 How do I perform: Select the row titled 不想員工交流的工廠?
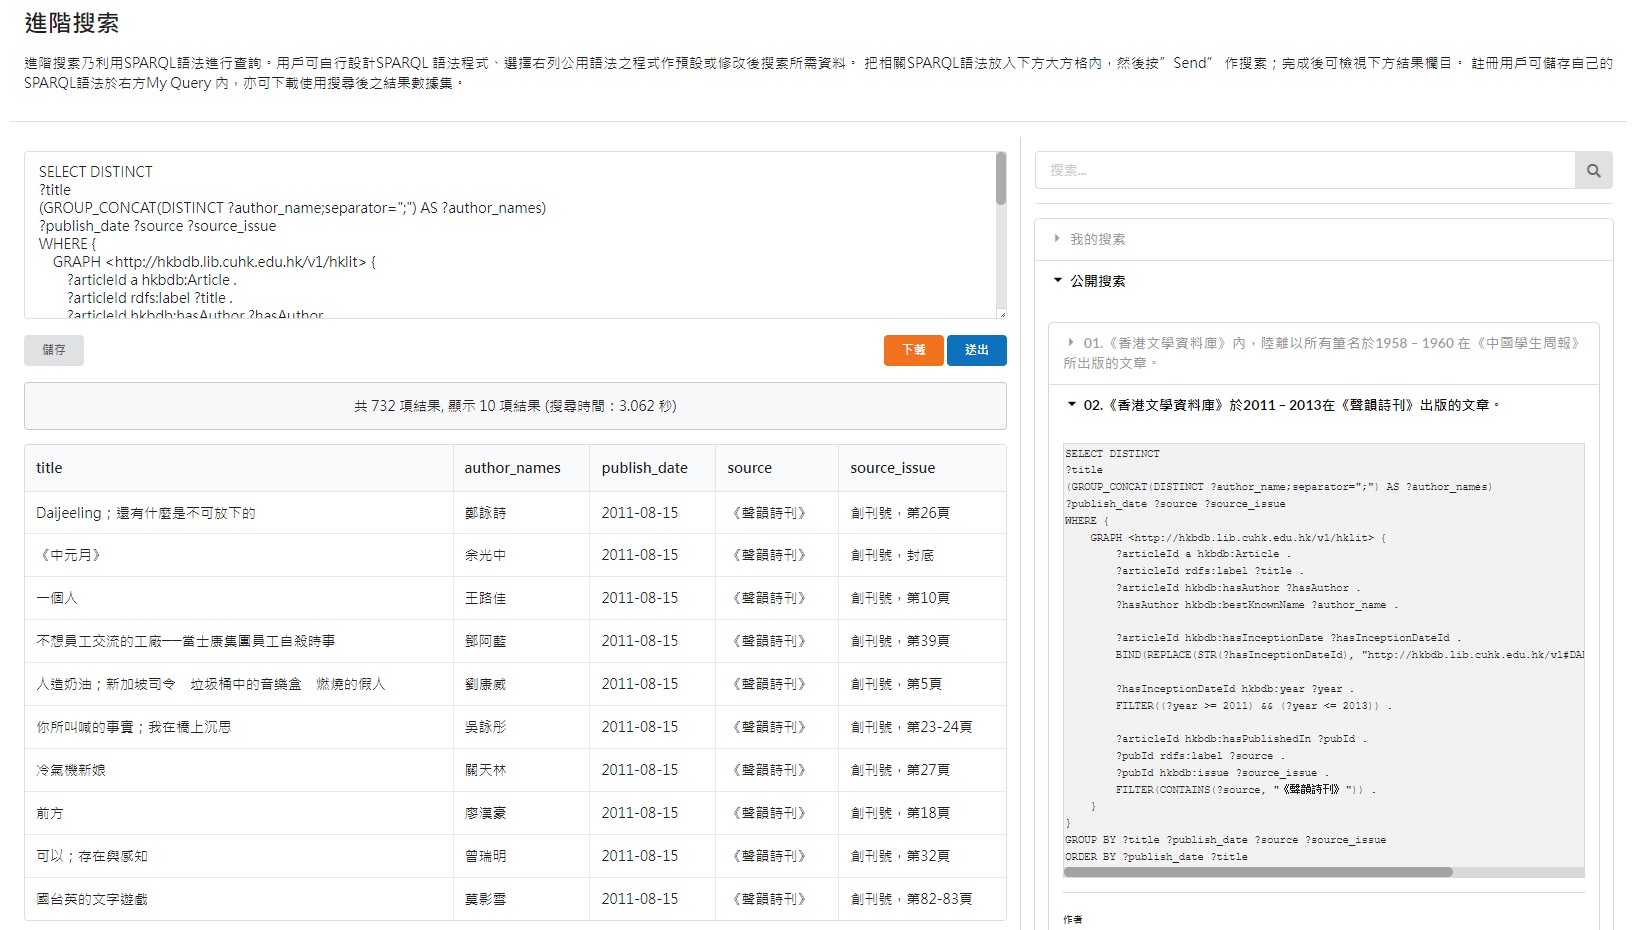(x=515, y=641)
